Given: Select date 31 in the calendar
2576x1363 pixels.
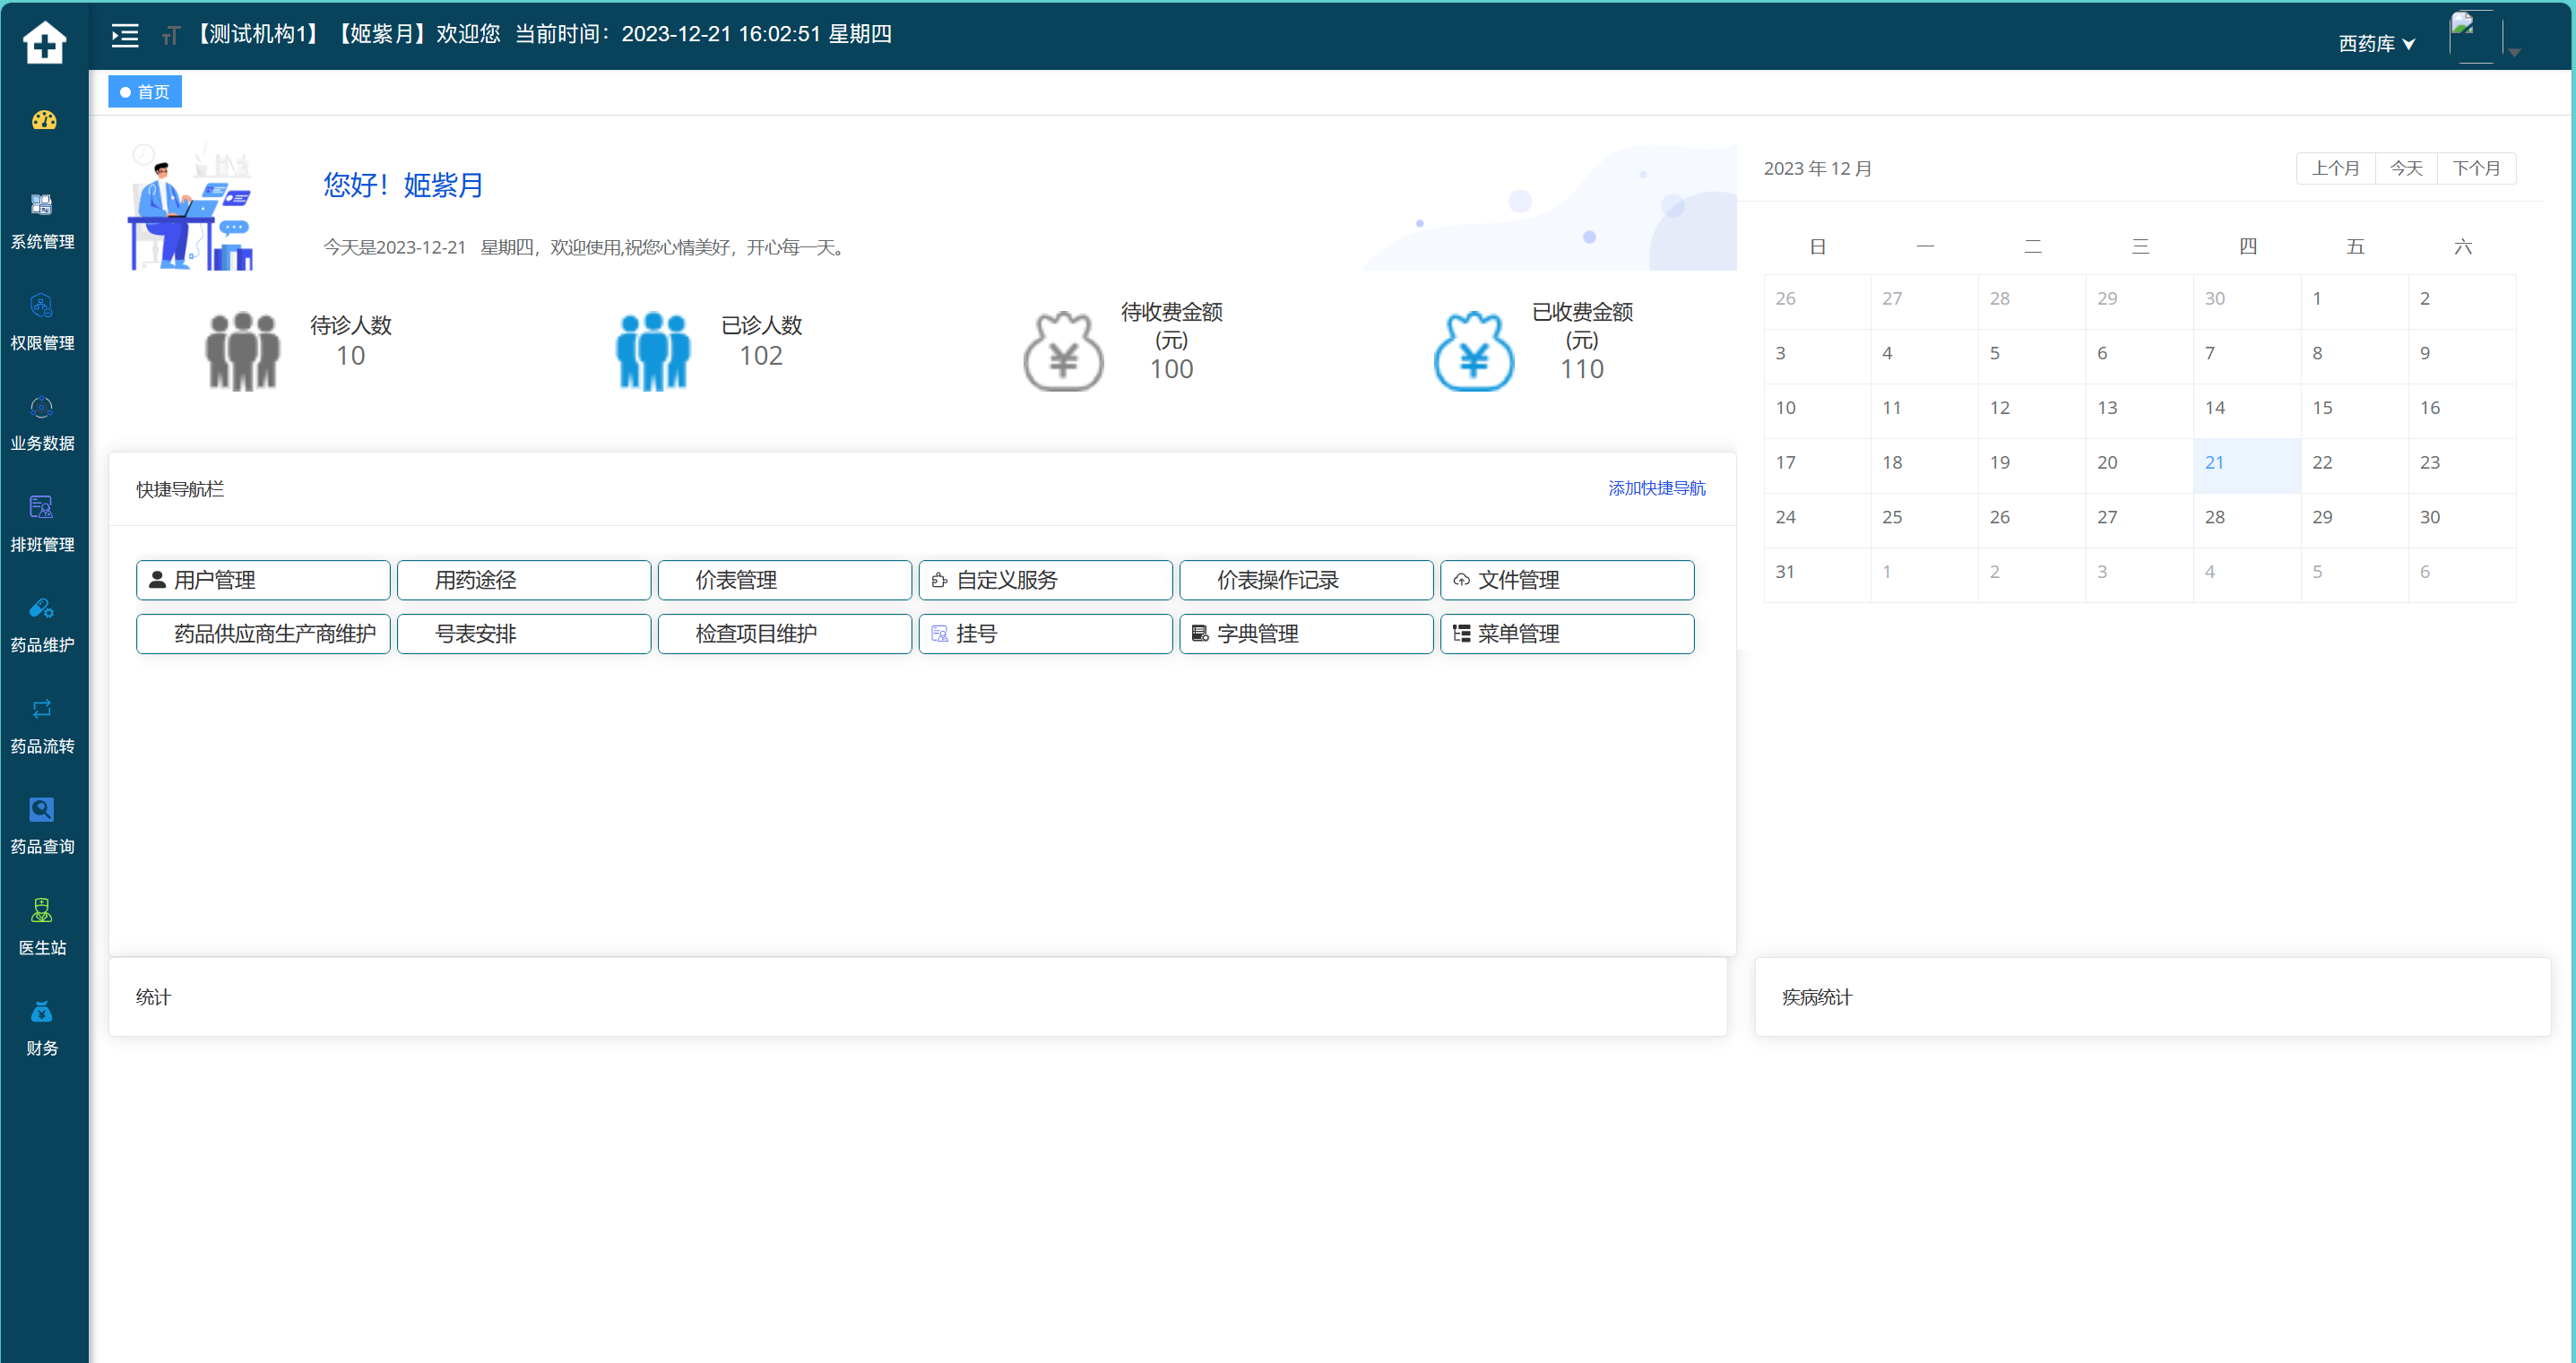Looking at the screenshot, I should coord(1817,575).
